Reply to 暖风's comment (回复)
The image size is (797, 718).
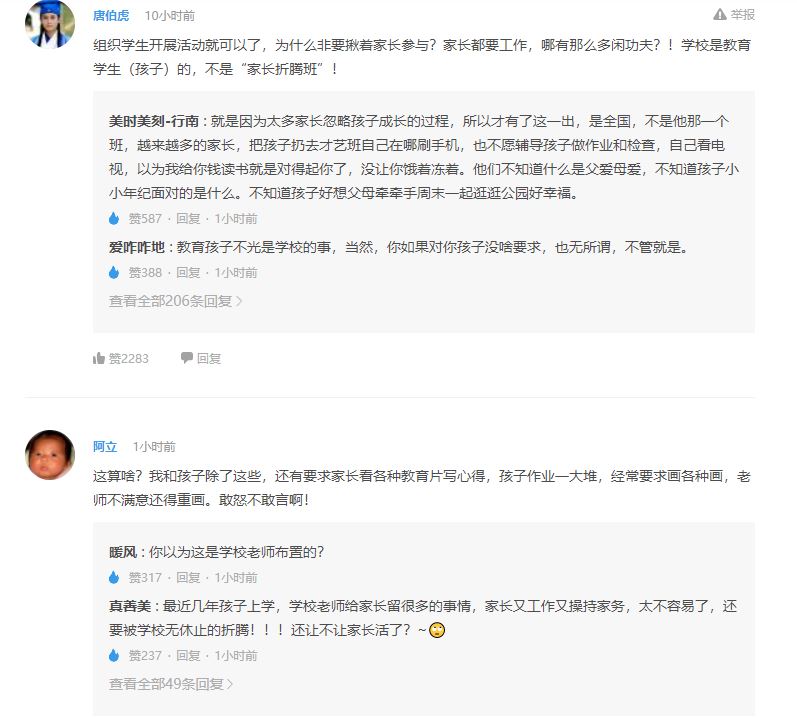[188, 578]
